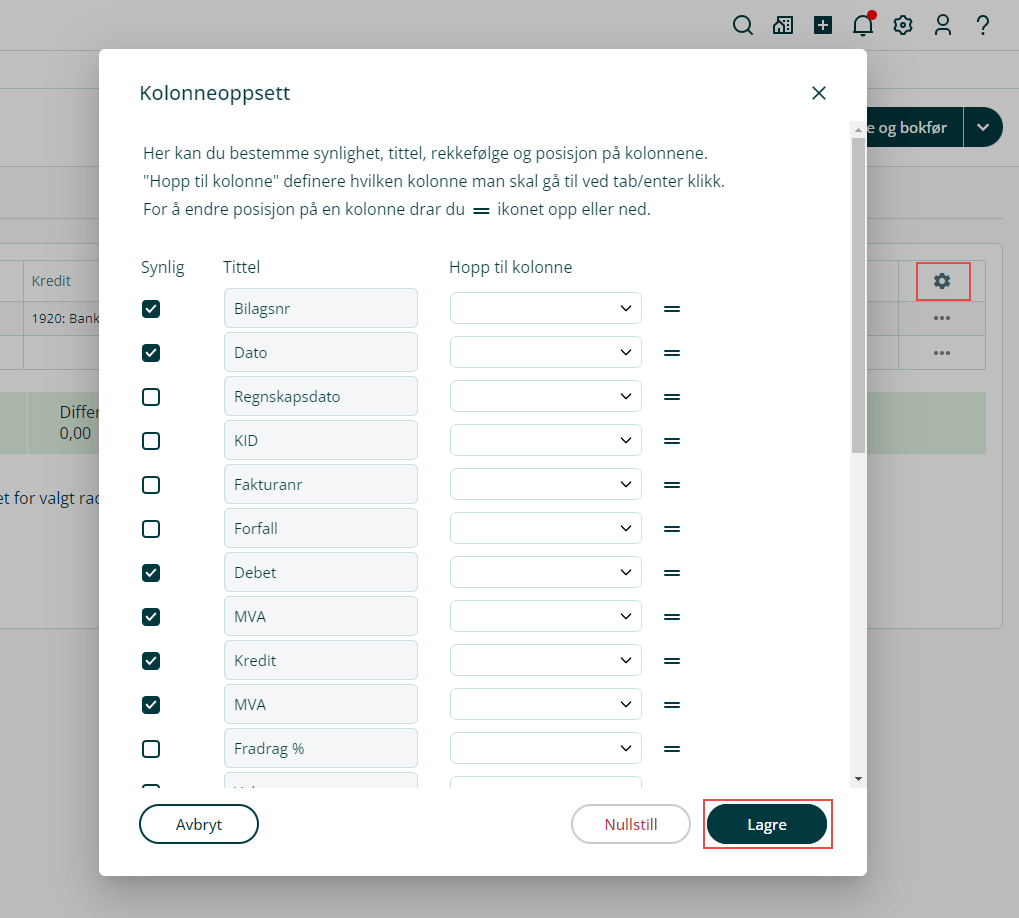Click the Nullstill reset button
The image size is (1019, 918).
tap(630, 825)
